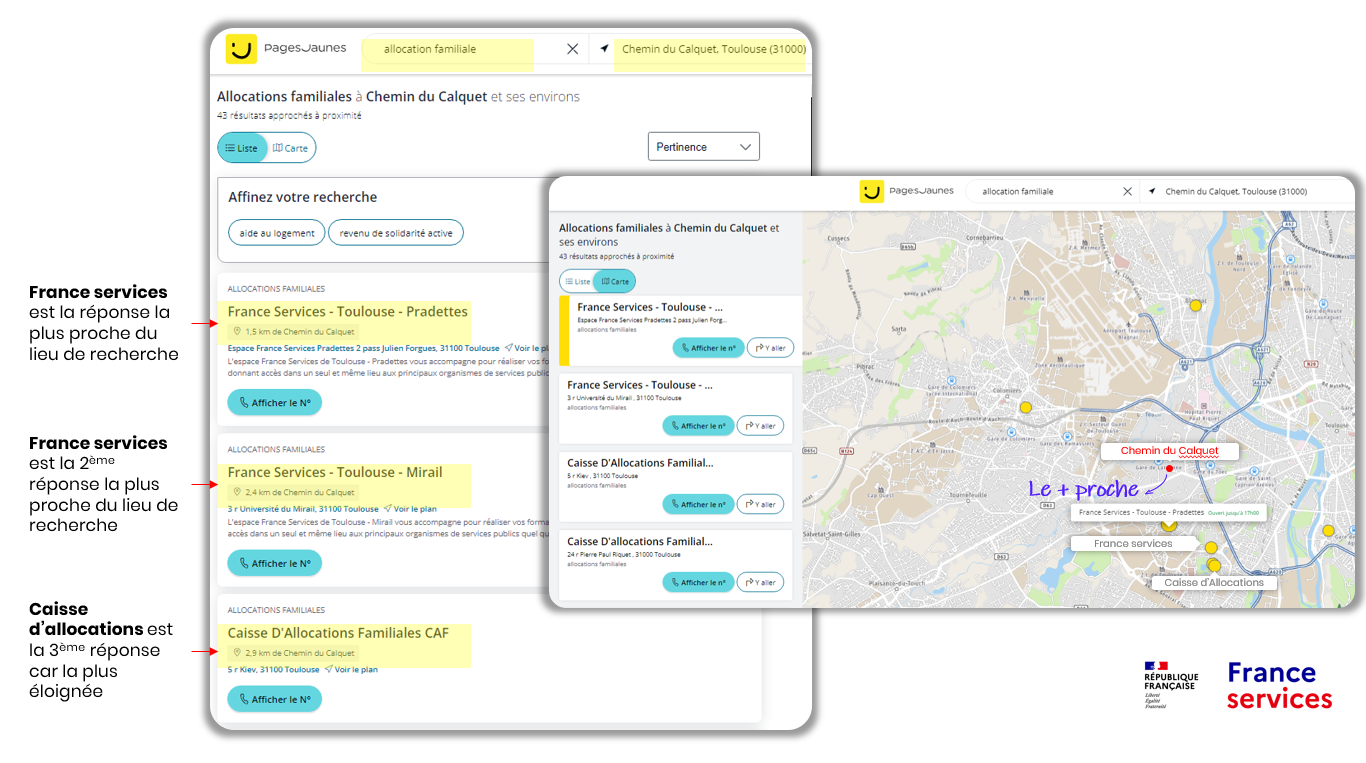The width and height of the screenshot is (1366, 763).
Task: Select the Carte toggle in map-view window
Action: pyautogui.click(x=615, y=282)
